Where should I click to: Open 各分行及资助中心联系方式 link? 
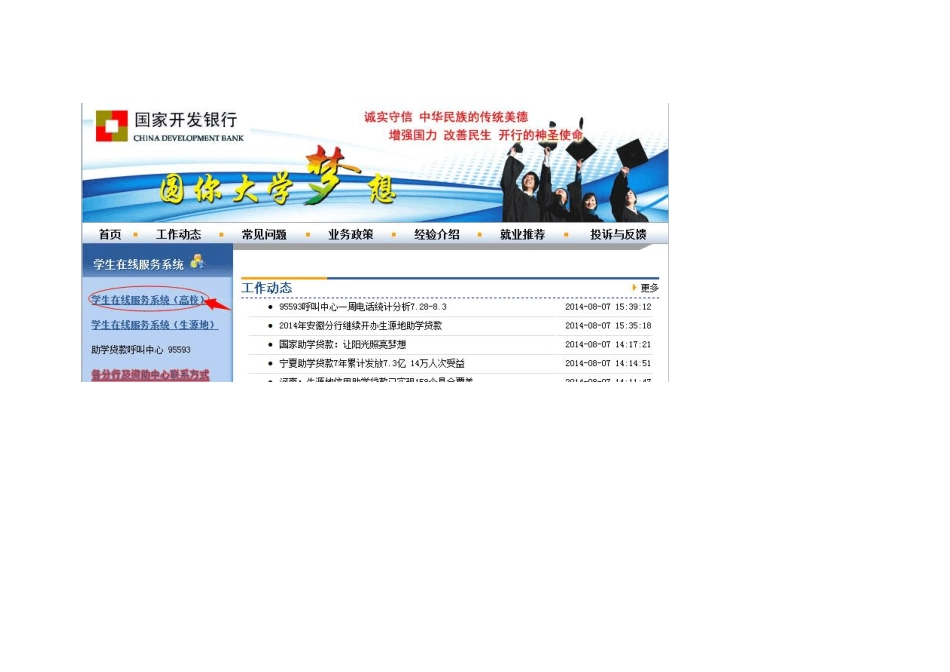point(150,375)
